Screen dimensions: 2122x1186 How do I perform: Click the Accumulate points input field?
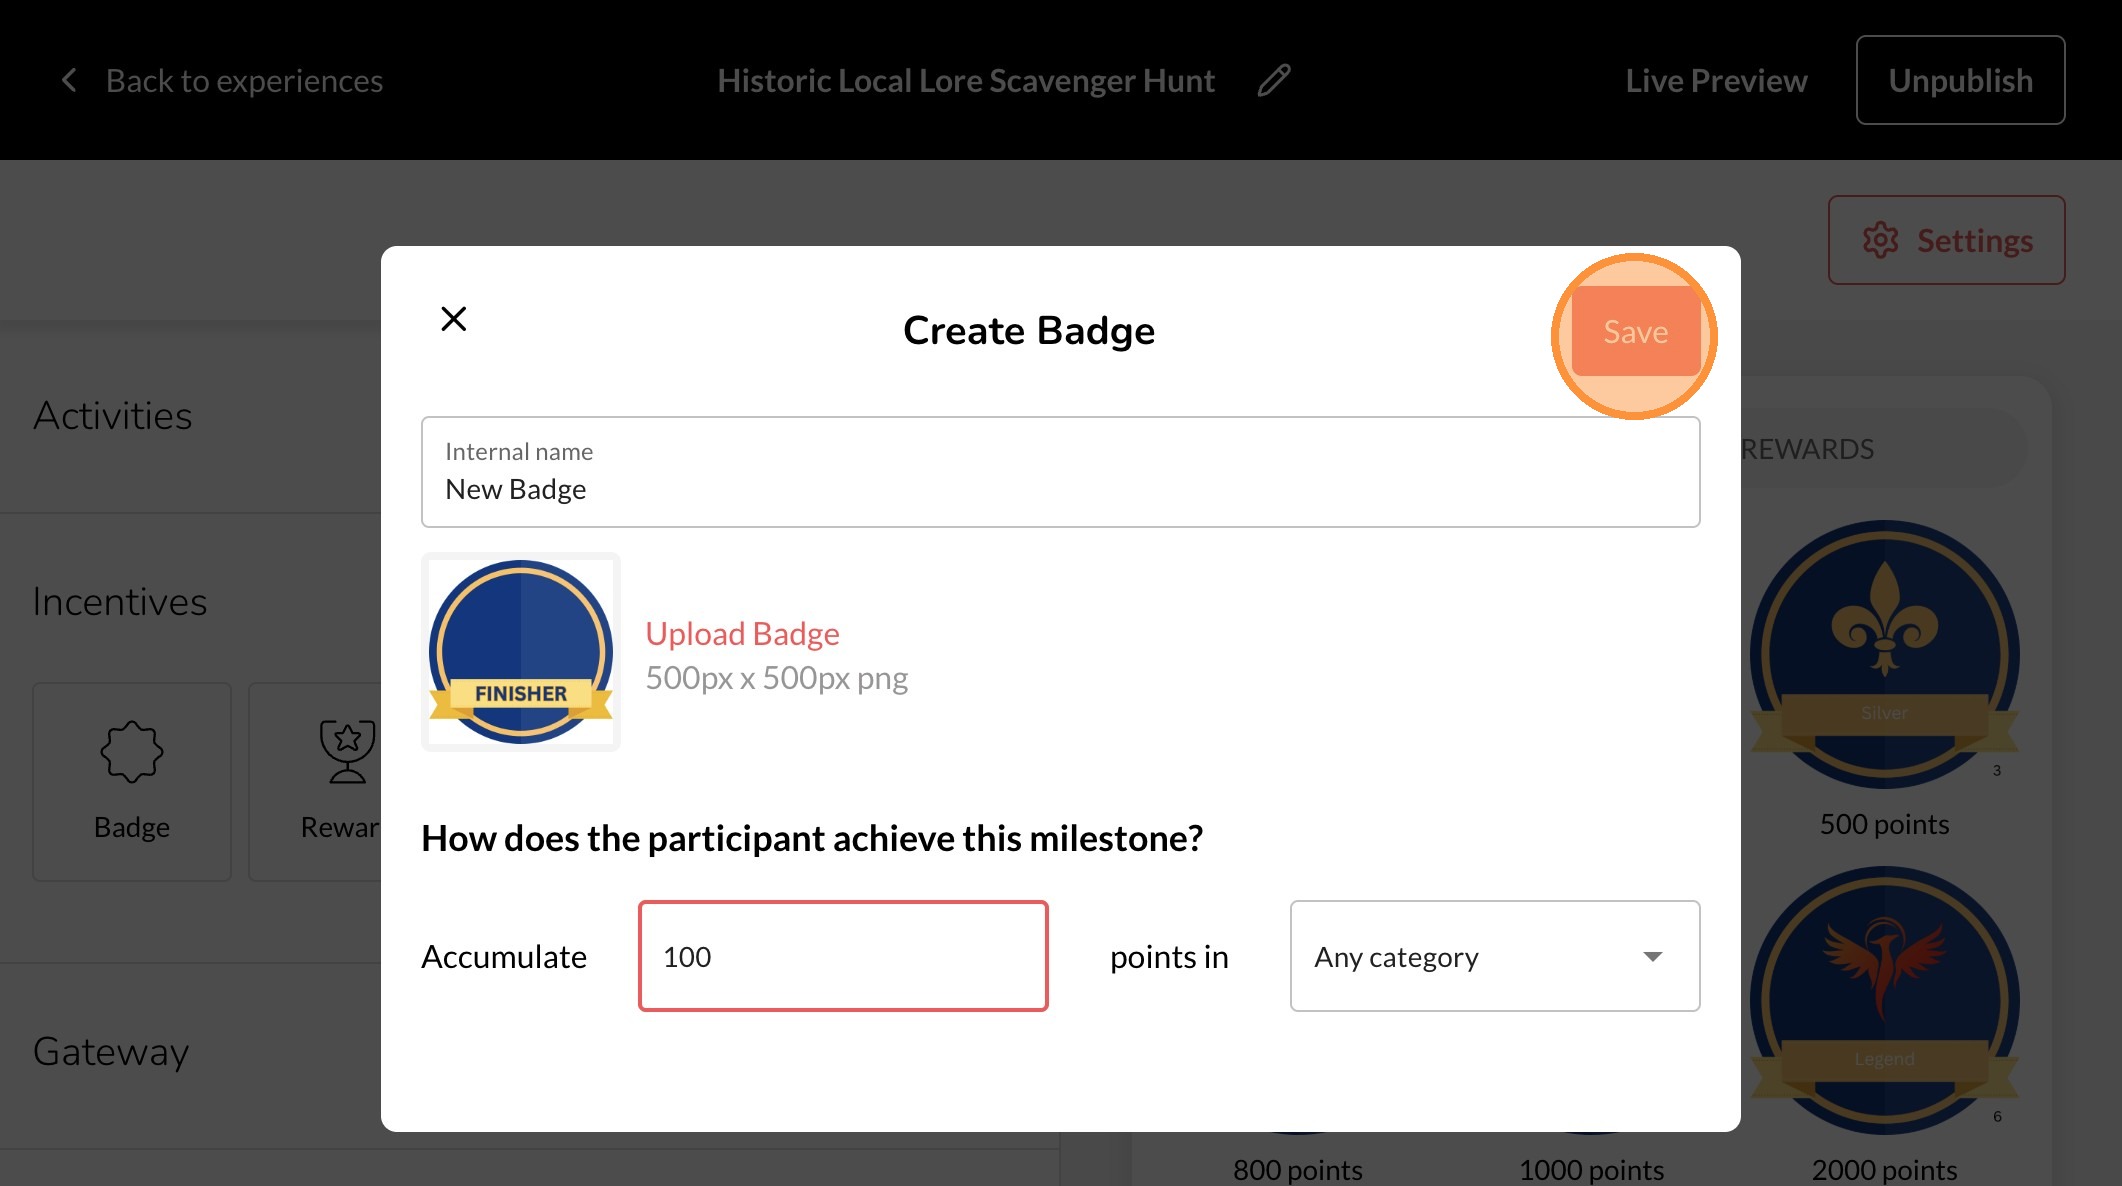843,956
